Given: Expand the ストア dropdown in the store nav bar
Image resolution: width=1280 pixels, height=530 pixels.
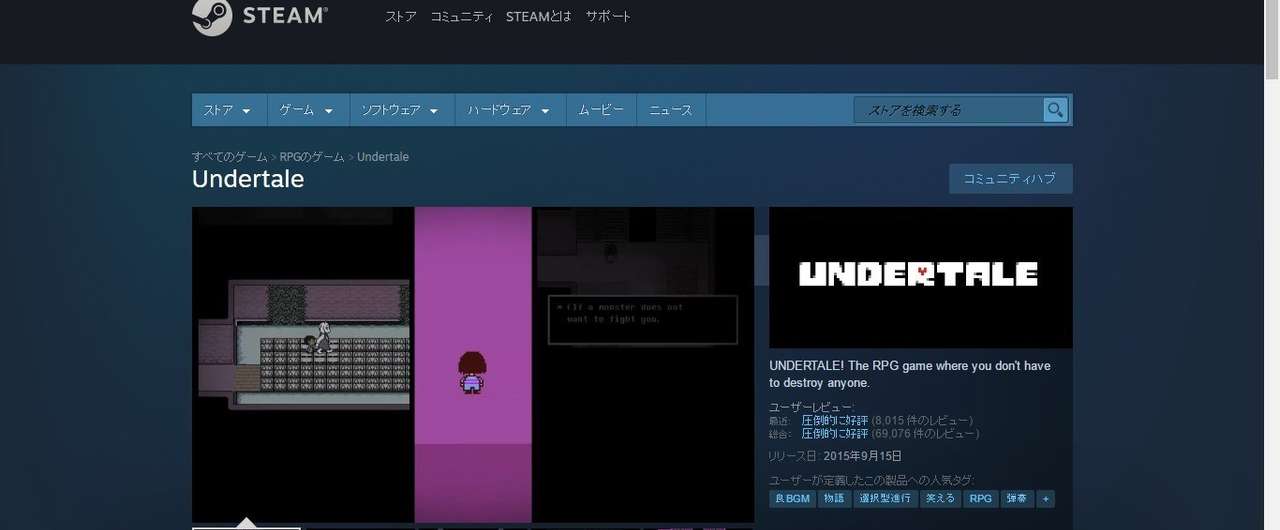Looking at the screenshot, I should click(229, 110).
